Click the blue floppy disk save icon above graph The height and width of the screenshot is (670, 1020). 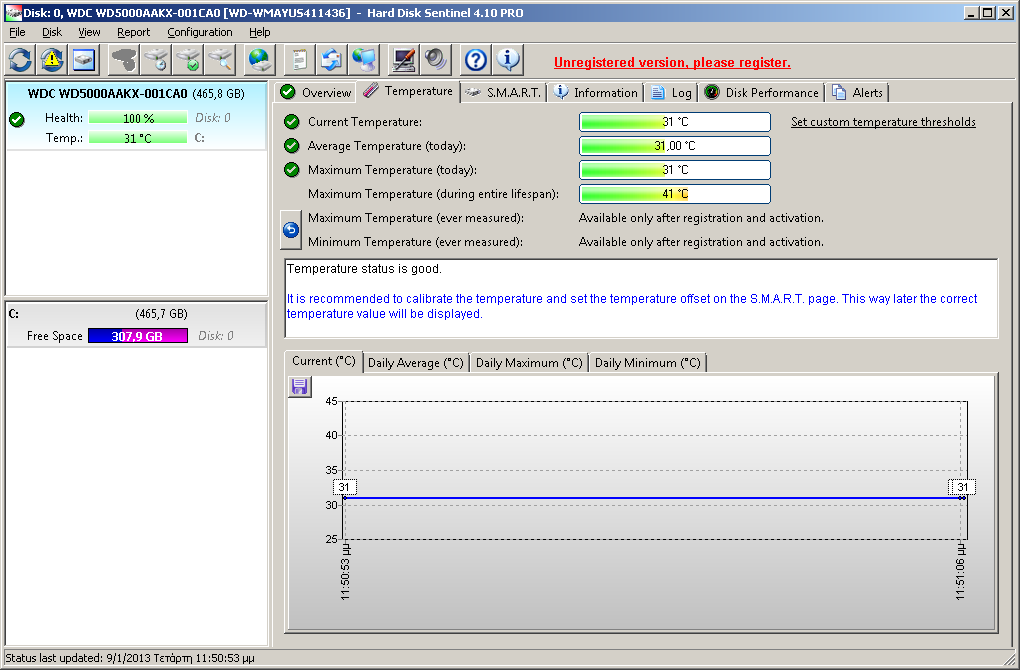point(299,387)
